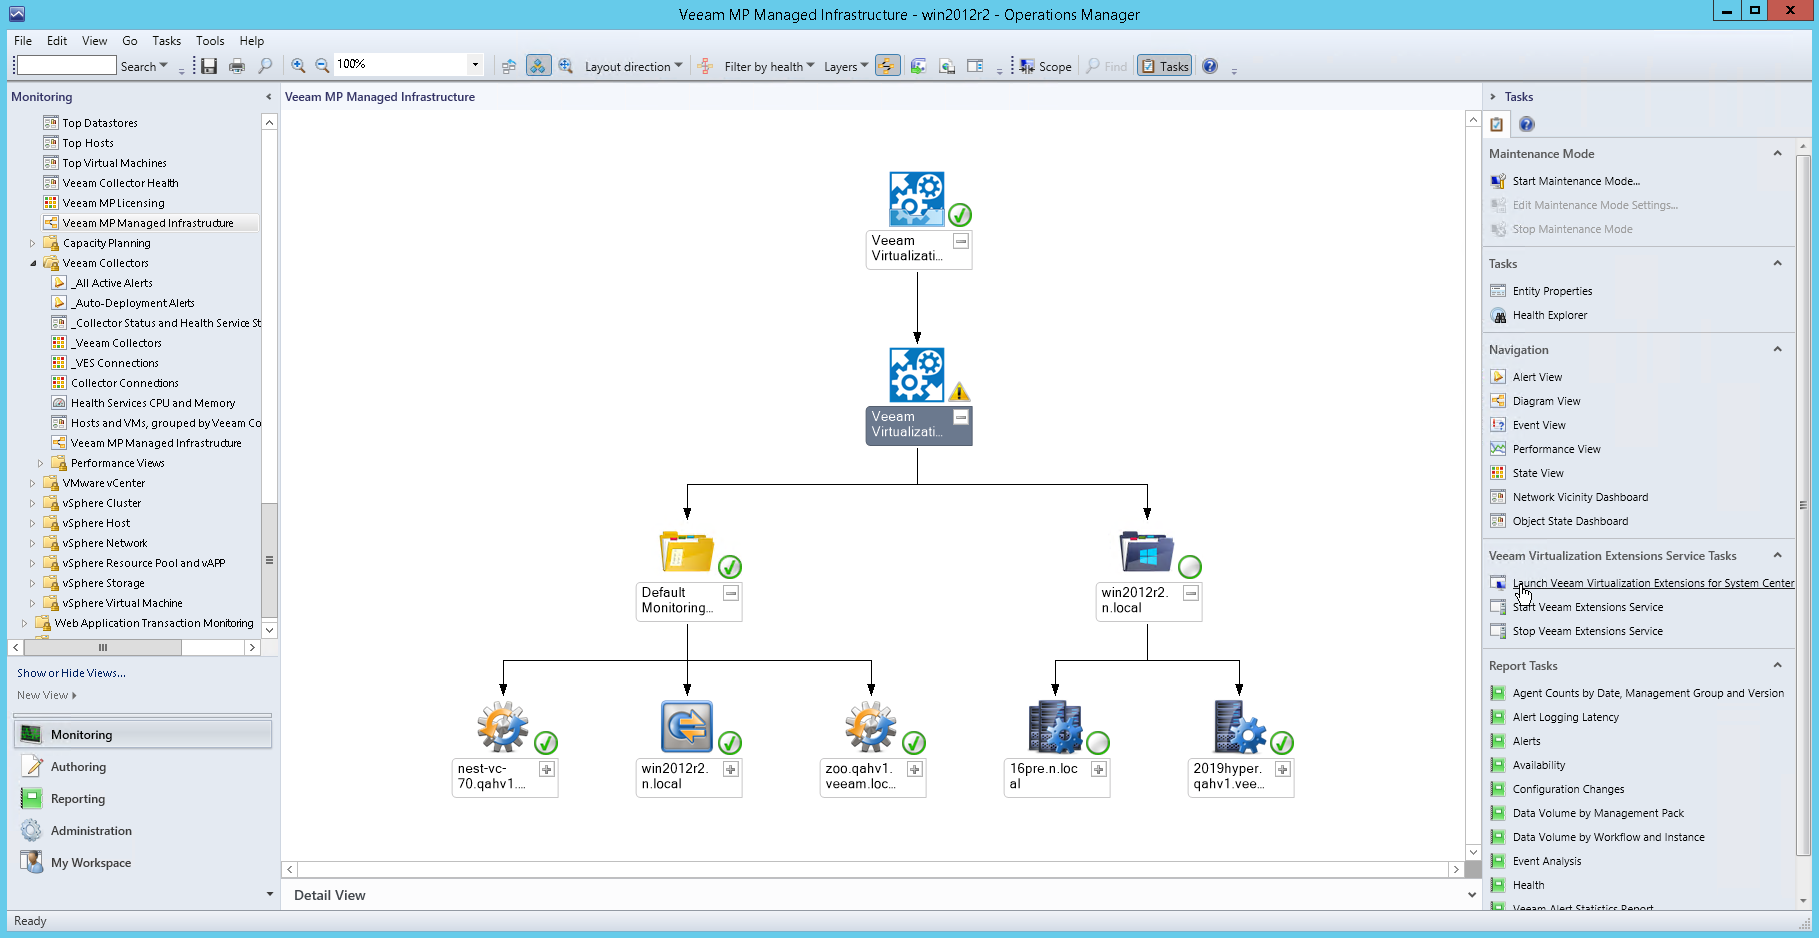Open Alert View navigation link
Image resolution: width=1819 pixels, height=938 pixels.
click(1537, 377)
